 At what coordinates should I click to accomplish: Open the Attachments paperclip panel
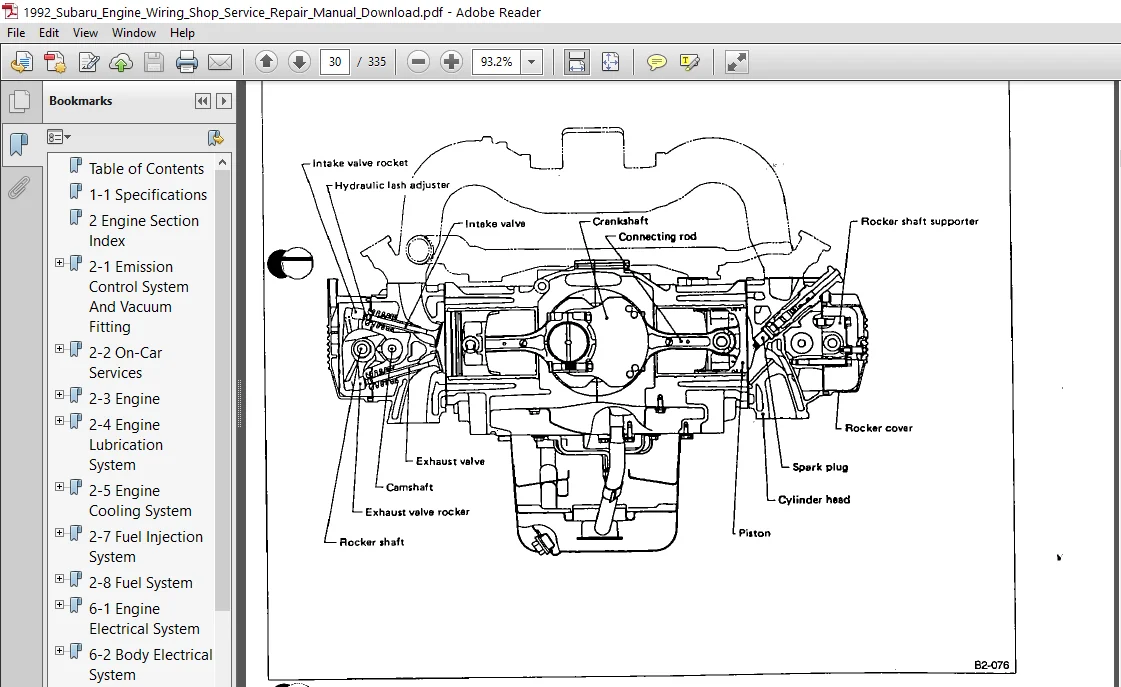[19, 188]
